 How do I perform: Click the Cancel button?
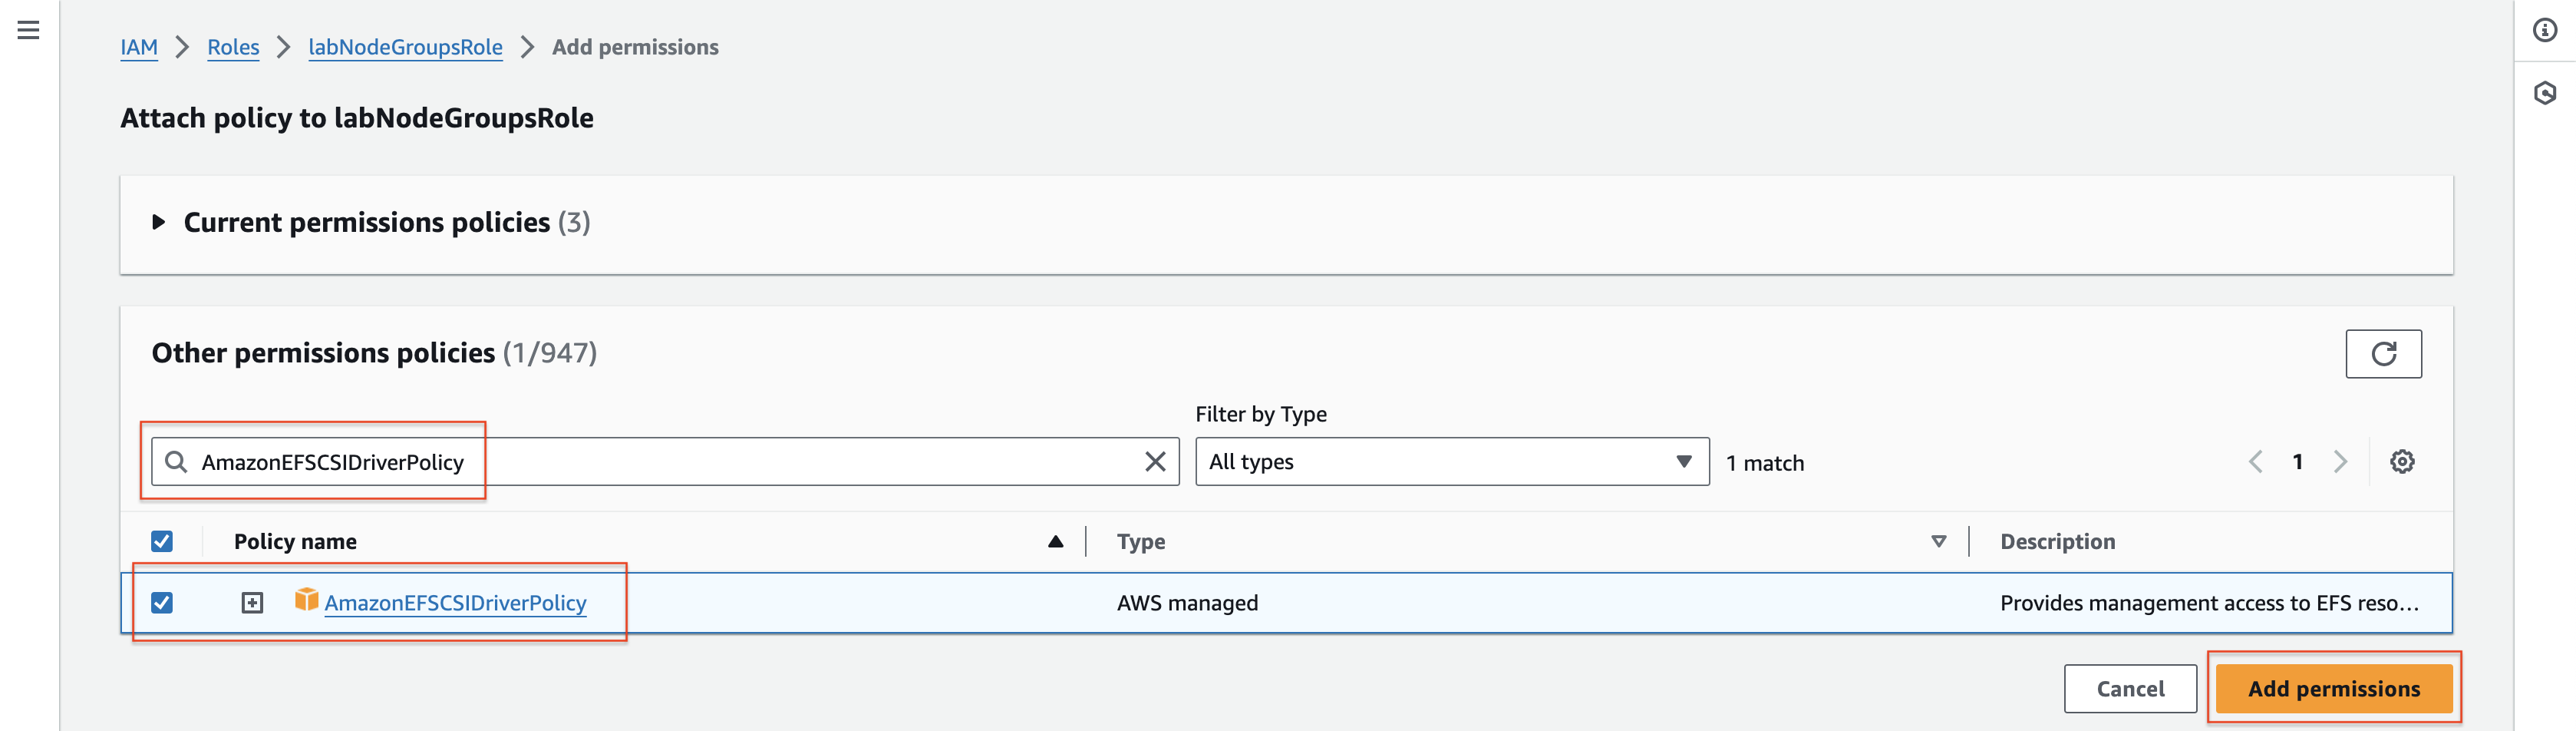[x=2130, y=688]
